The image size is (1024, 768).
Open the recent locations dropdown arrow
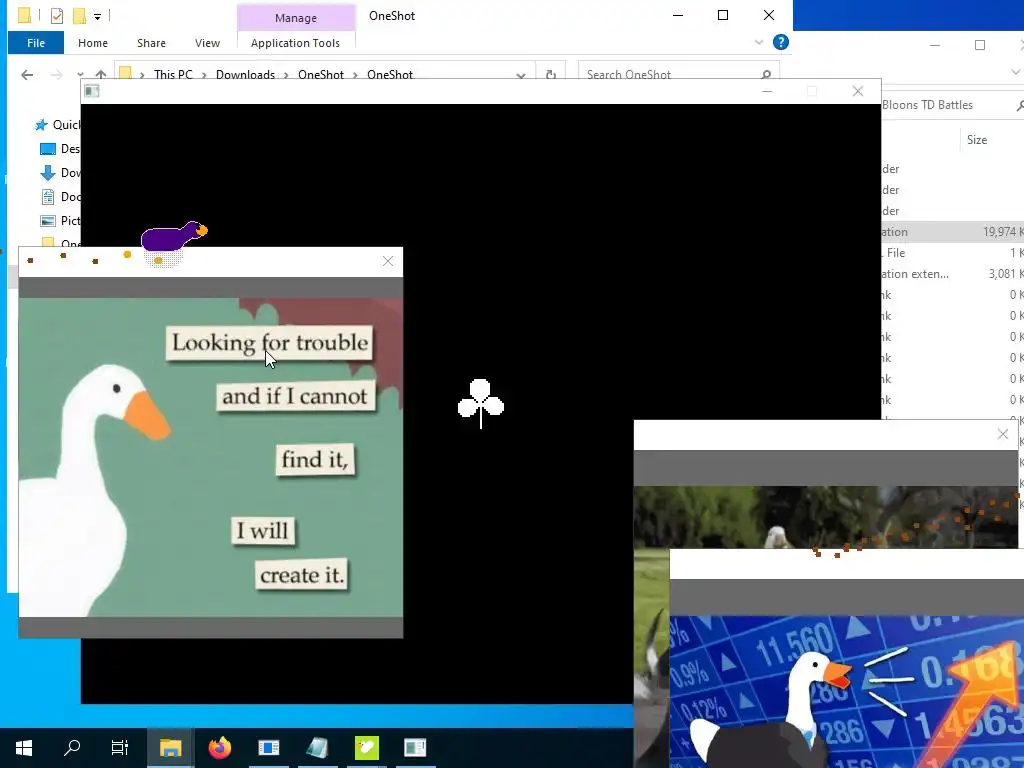point(80,74)
